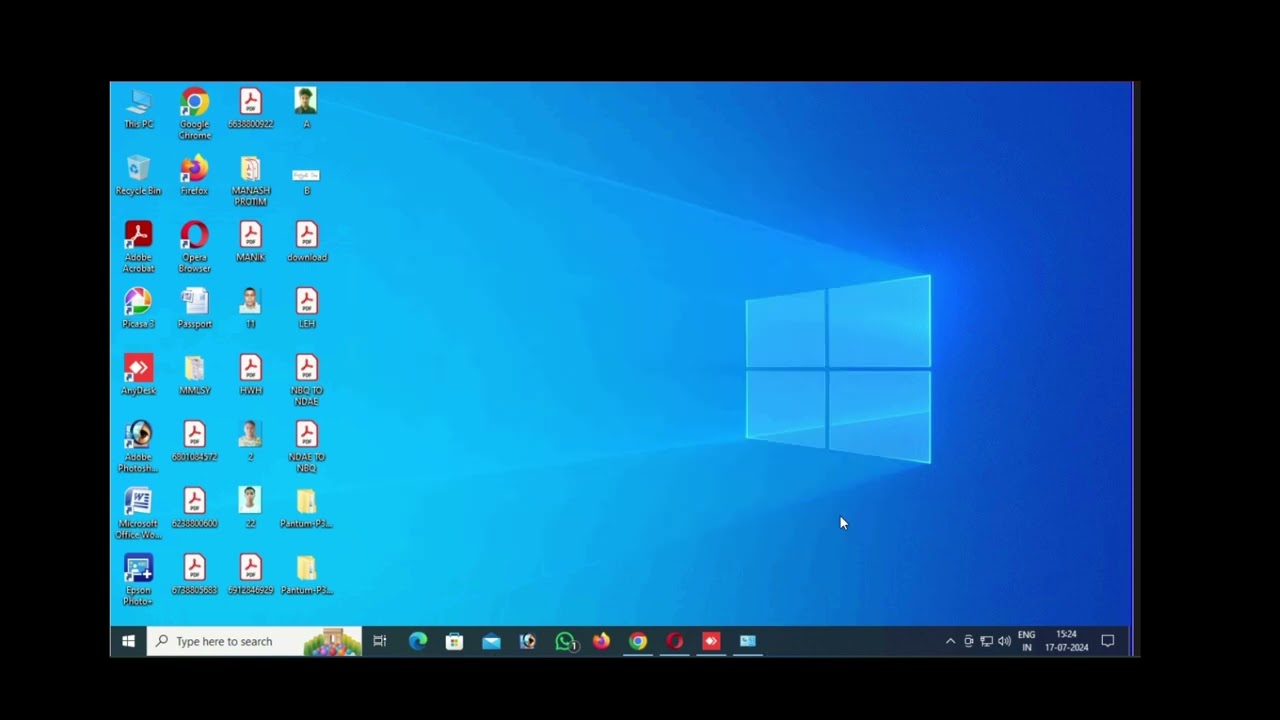Select the photo file named A
The width and height of the screenshot is (1280, 720).
click(306, 109)
